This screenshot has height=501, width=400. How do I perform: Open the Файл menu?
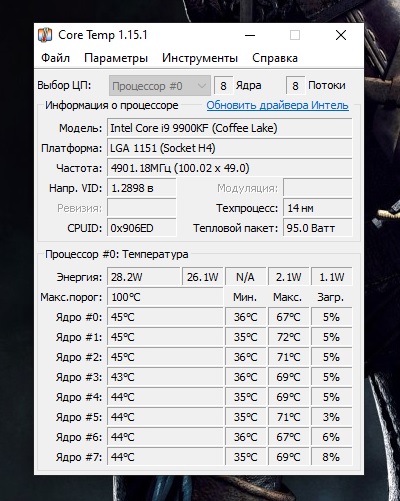[x=55, y=58]
